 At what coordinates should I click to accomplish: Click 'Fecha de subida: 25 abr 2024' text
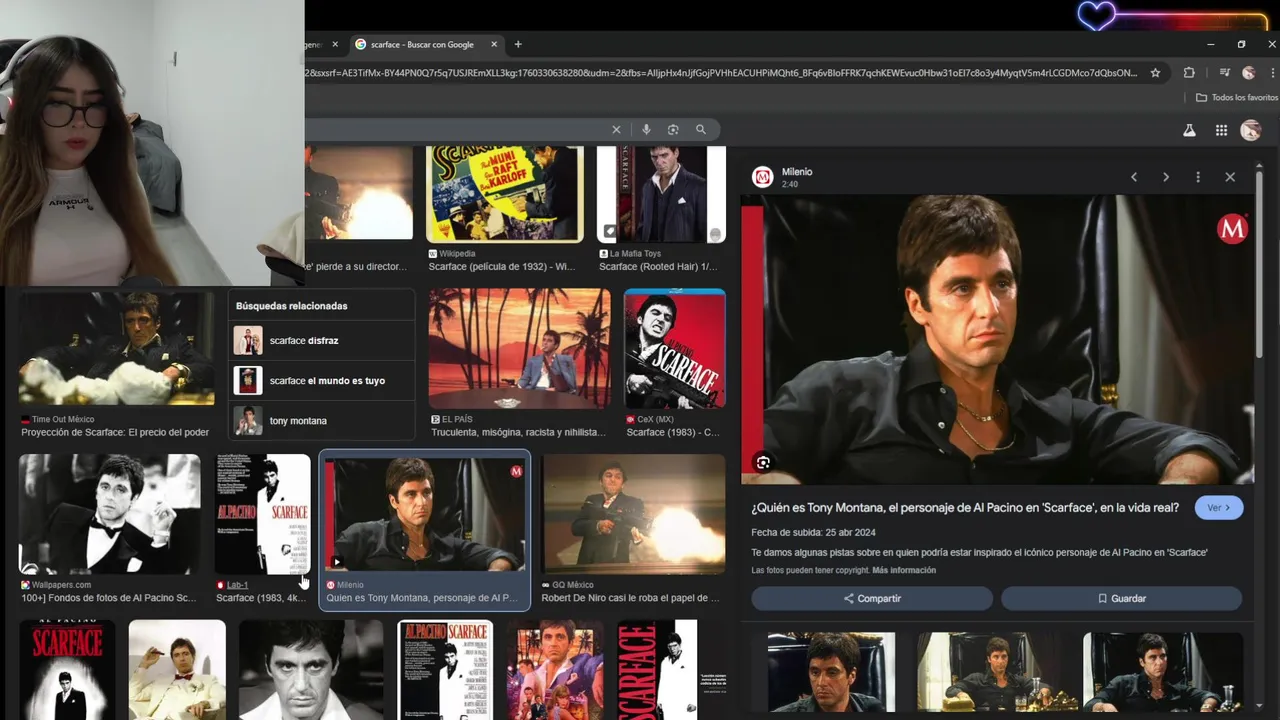[813, 533]
